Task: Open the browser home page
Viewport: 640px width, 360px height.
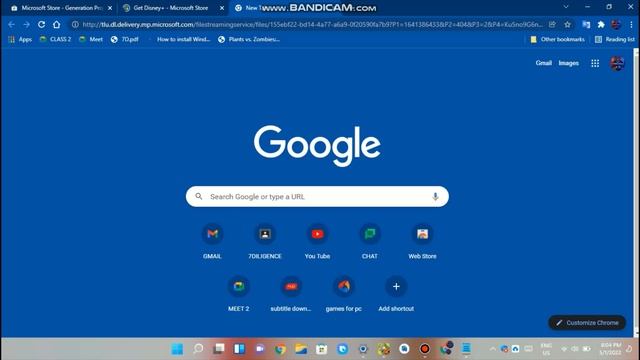Action: 56,24
